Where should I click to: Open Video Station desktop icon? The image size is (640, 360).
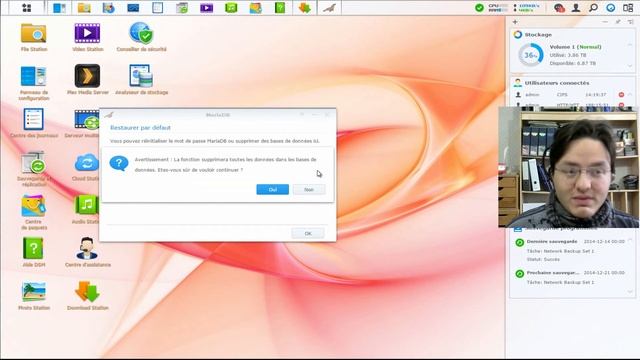coord(87,37)
